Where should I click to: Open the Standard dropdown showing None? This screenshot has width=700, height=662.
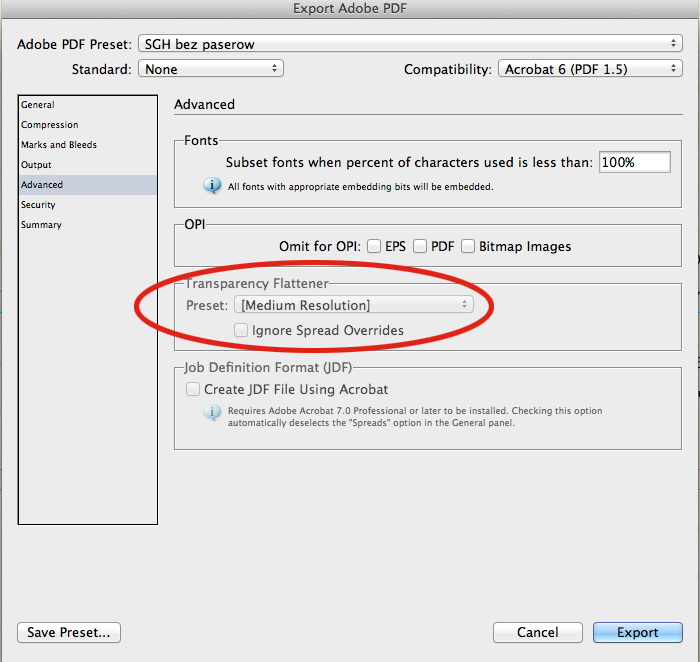tap(211, 69)
